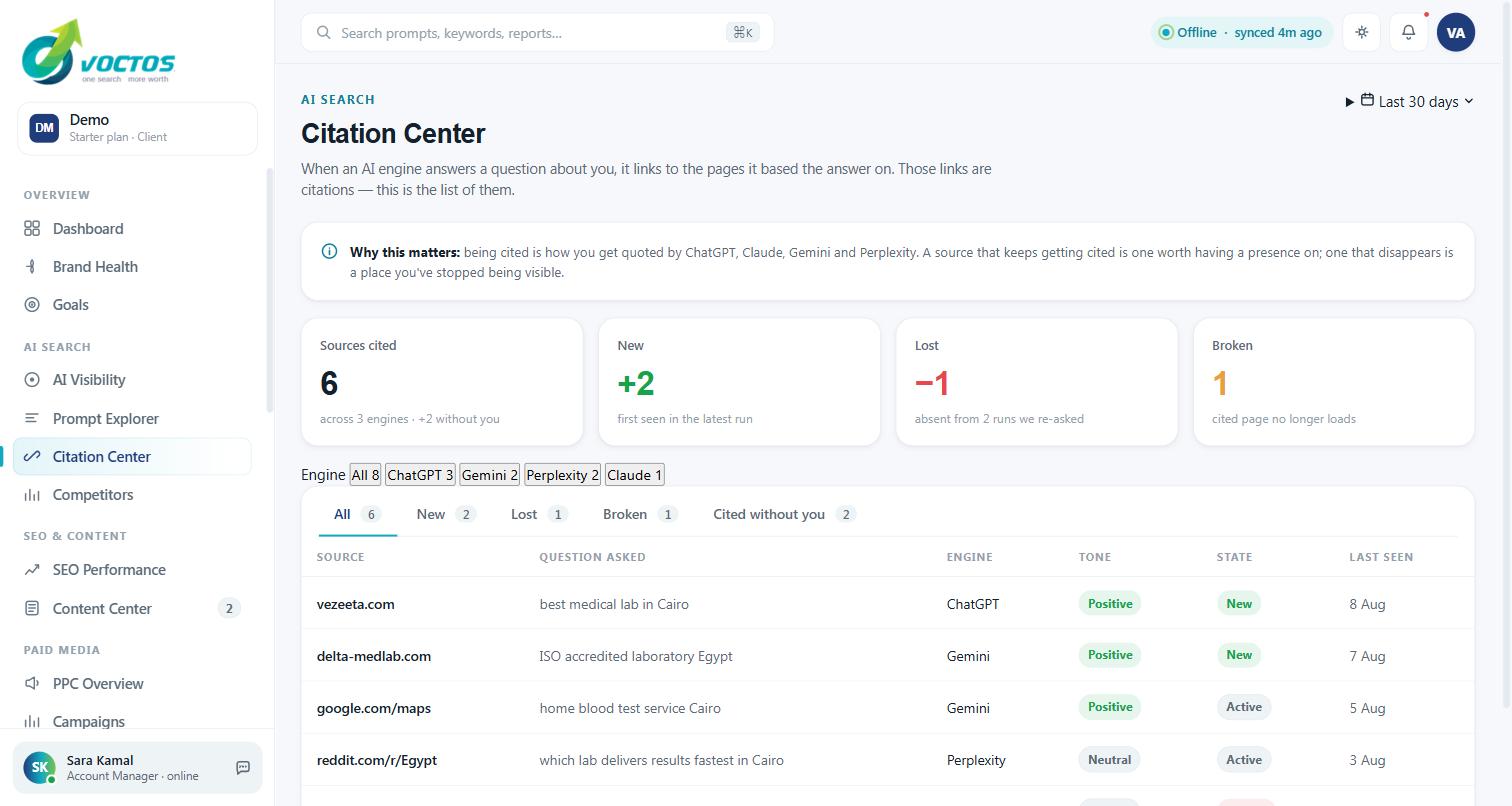Open SEO Performance page
The width and height of the screenshot is (1512, 806).
132,570
